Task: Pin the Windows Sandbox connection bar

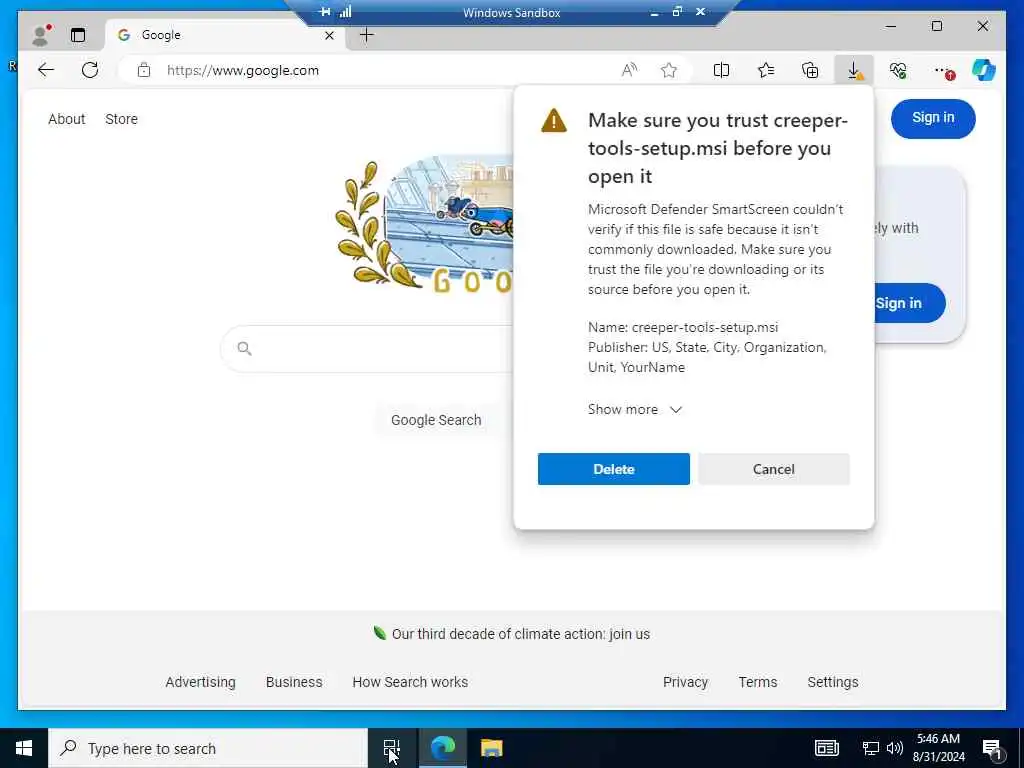Action: (325, 12)
